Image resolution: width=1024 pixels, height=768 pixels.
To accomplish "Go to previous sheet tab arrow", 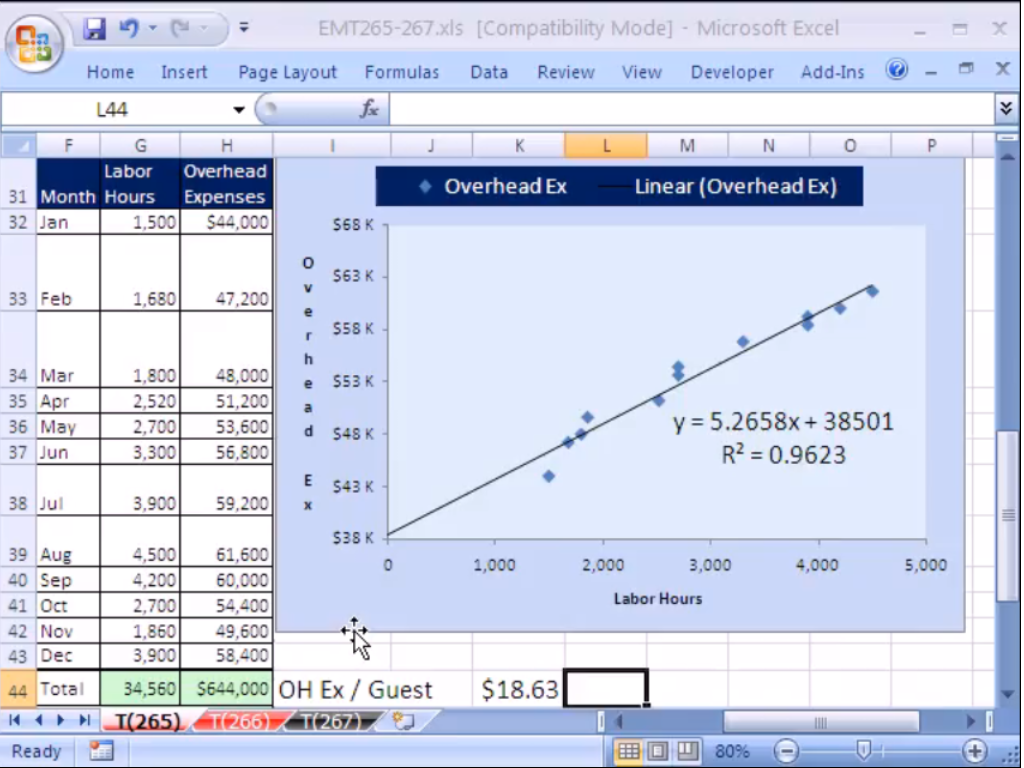I will point(39,720).
